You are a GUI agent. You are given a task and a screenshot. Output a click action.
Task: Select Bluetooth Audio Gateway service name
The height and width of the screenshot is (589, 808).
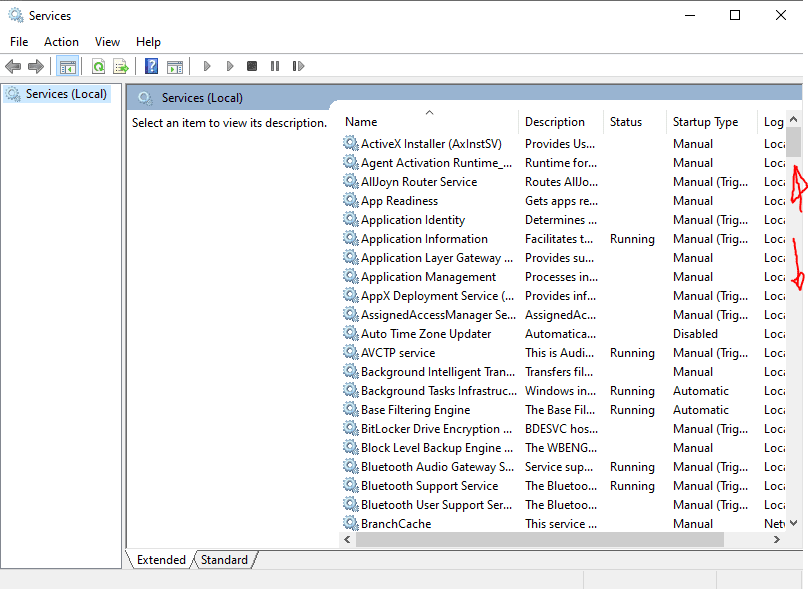437,467
